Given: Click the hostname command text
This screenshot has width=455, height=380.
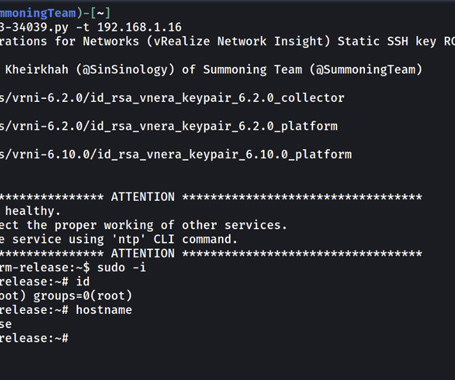Looking at the screenshot, I should coord(104,310).
